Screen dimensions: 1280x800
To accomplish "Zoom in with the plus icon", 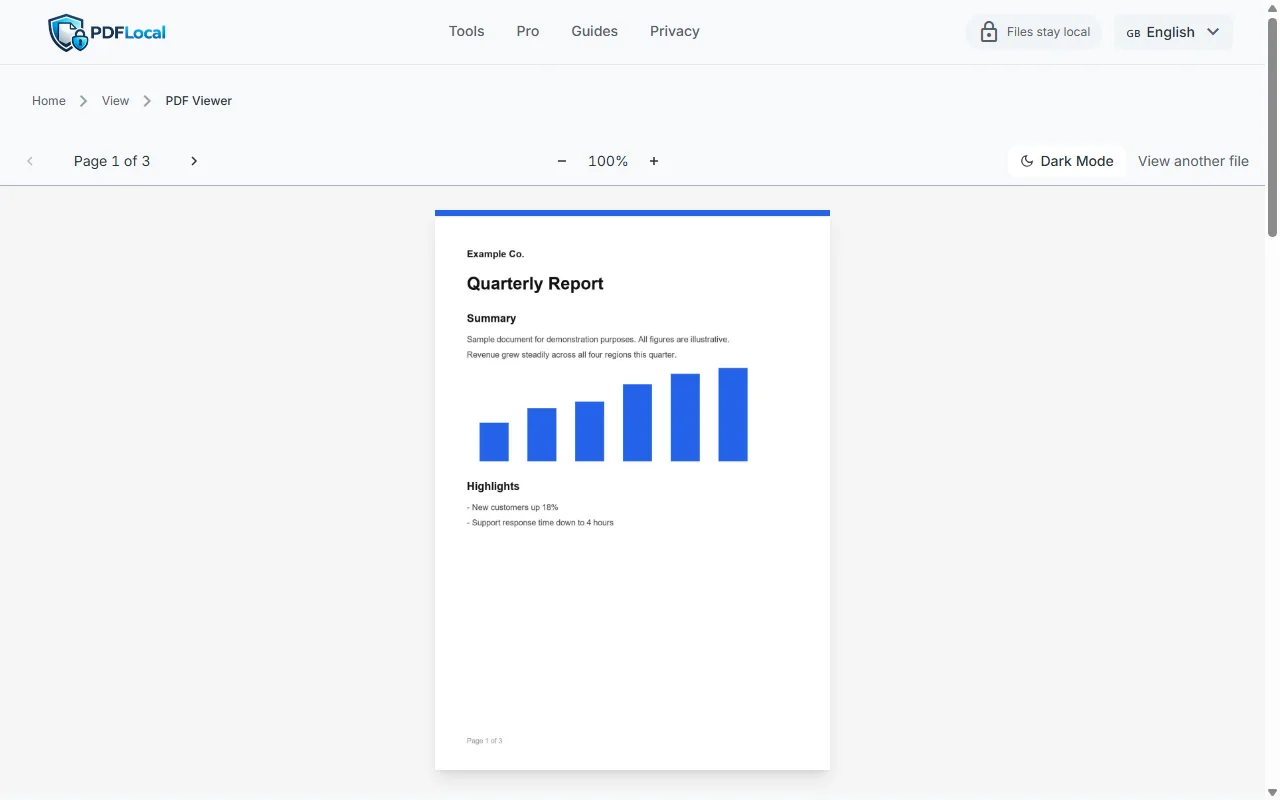I will click(654, 161).
